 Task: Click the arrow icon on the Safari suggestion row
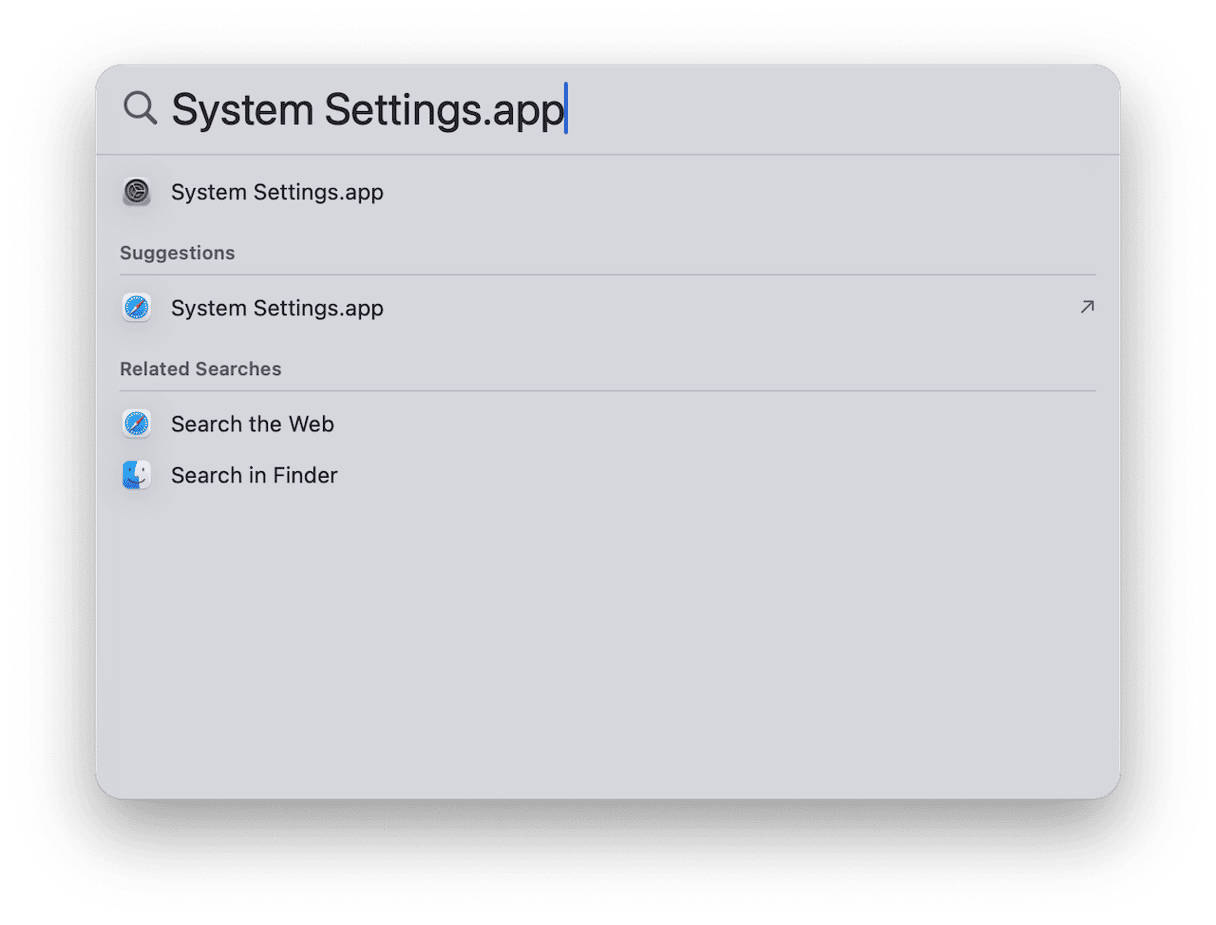pos(1087,307)
